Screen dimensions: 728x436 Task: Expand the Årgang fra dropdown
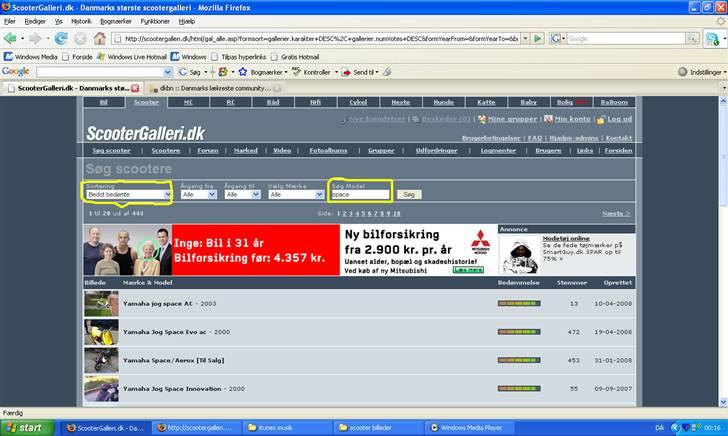pos(198,194)
